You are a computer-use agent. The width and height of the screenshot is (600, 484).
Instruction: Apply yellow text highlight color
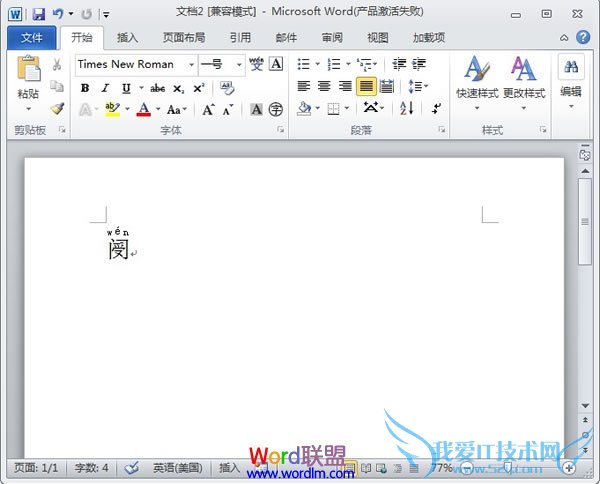pos(112,109)
